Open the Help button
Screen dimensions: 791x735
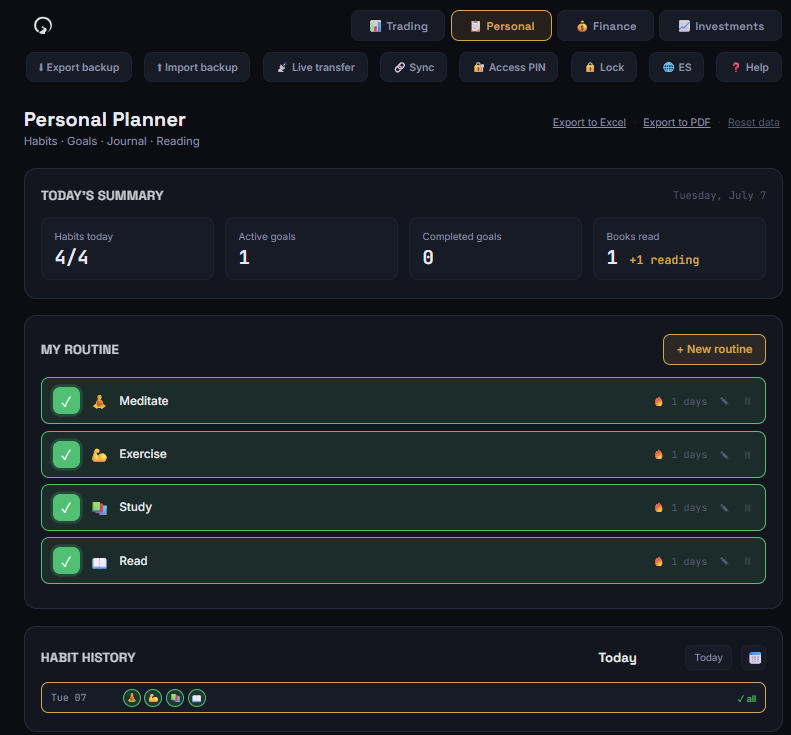pos(749,67)
